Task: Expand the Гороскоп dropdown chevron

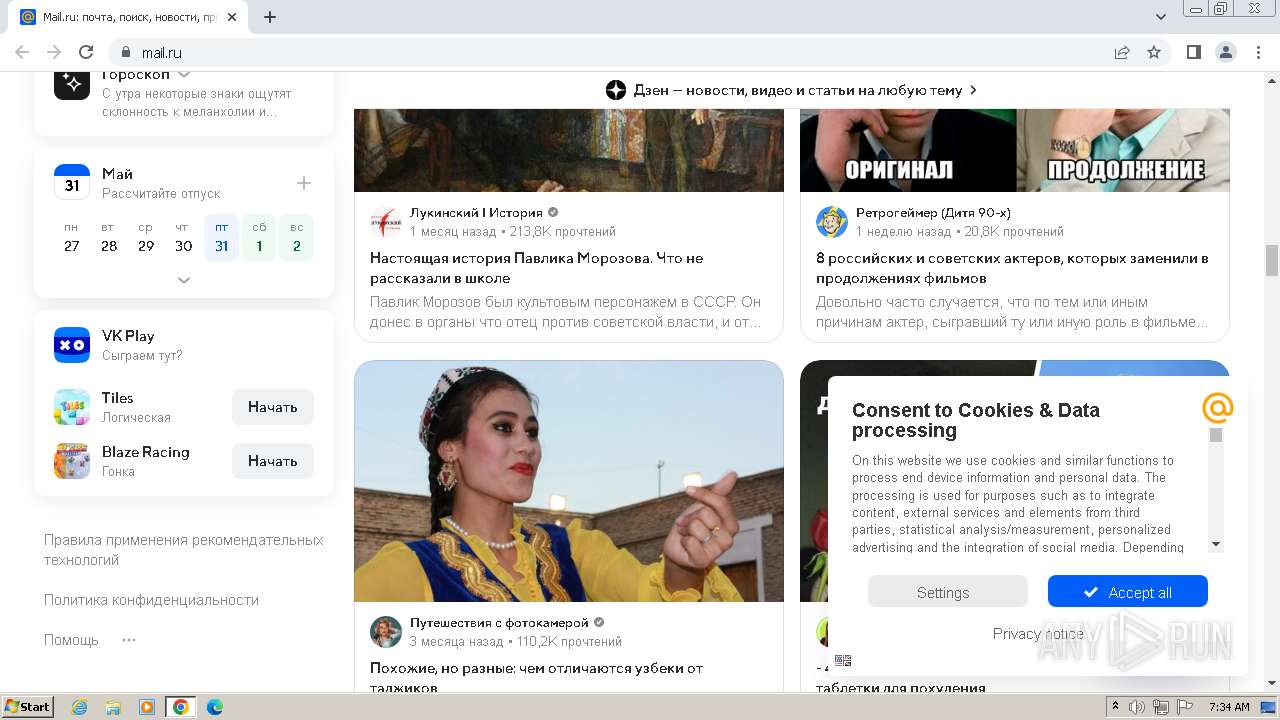Action: click(x=184, y=74)
